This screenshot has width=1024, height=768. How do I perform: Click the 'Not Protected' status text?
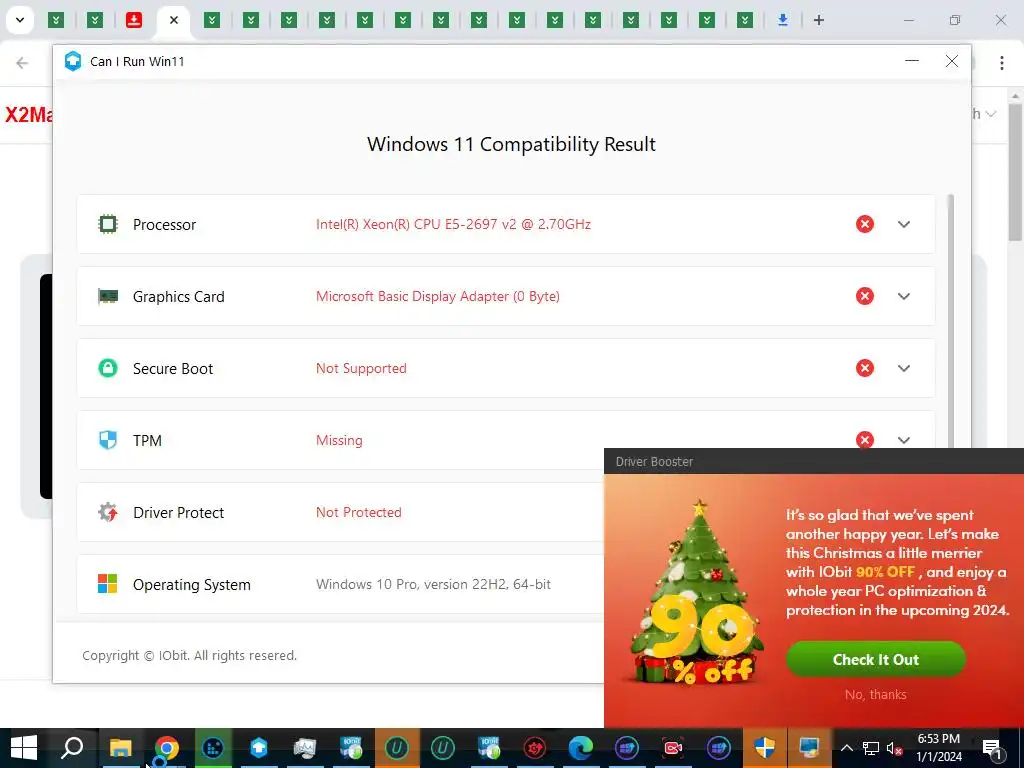tap(359, 512)
